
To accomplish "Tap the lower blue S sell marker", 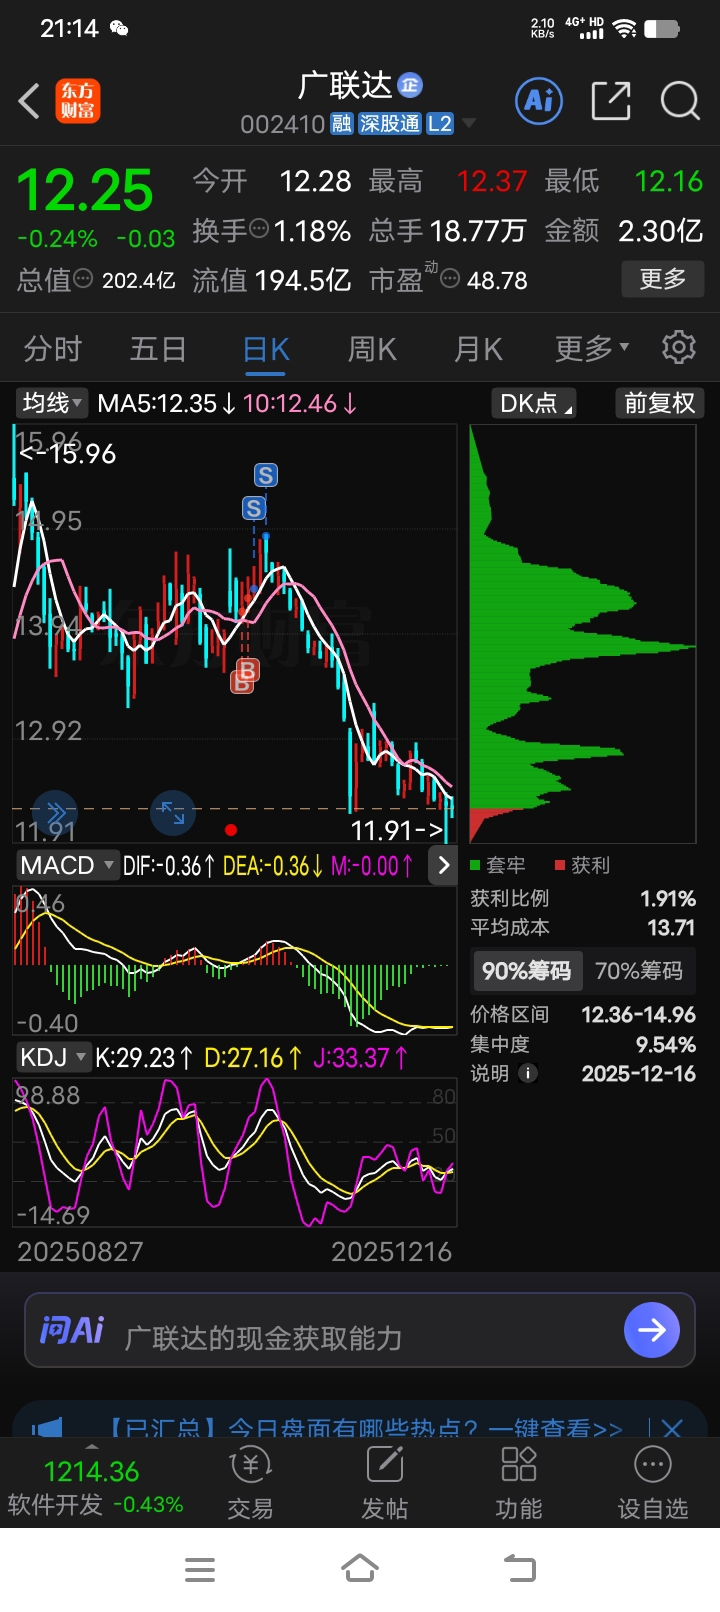I will coord(254,508).
